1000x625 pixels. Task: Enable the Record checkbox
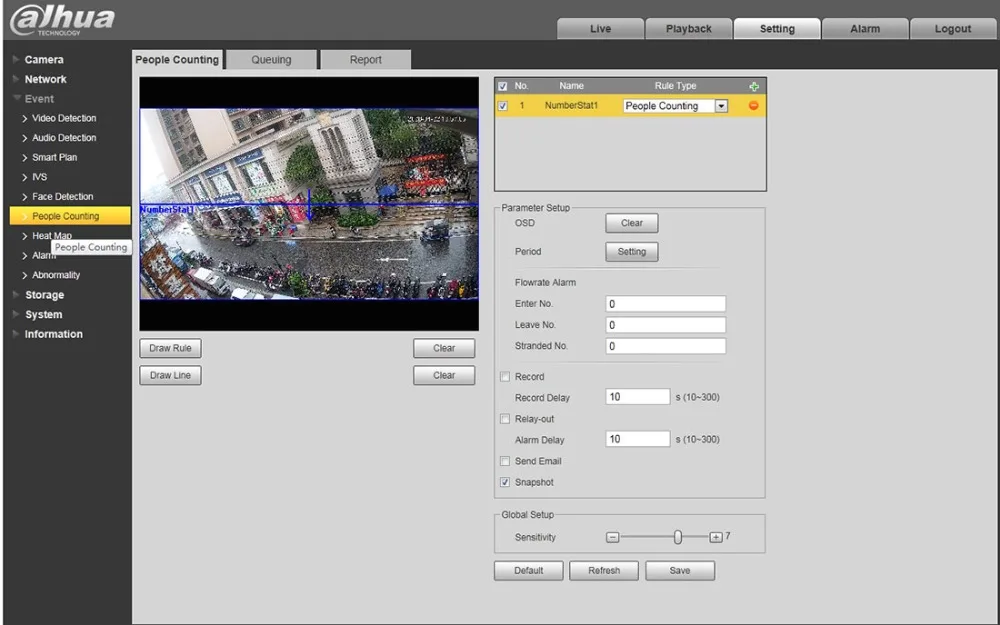click(505, 377)
